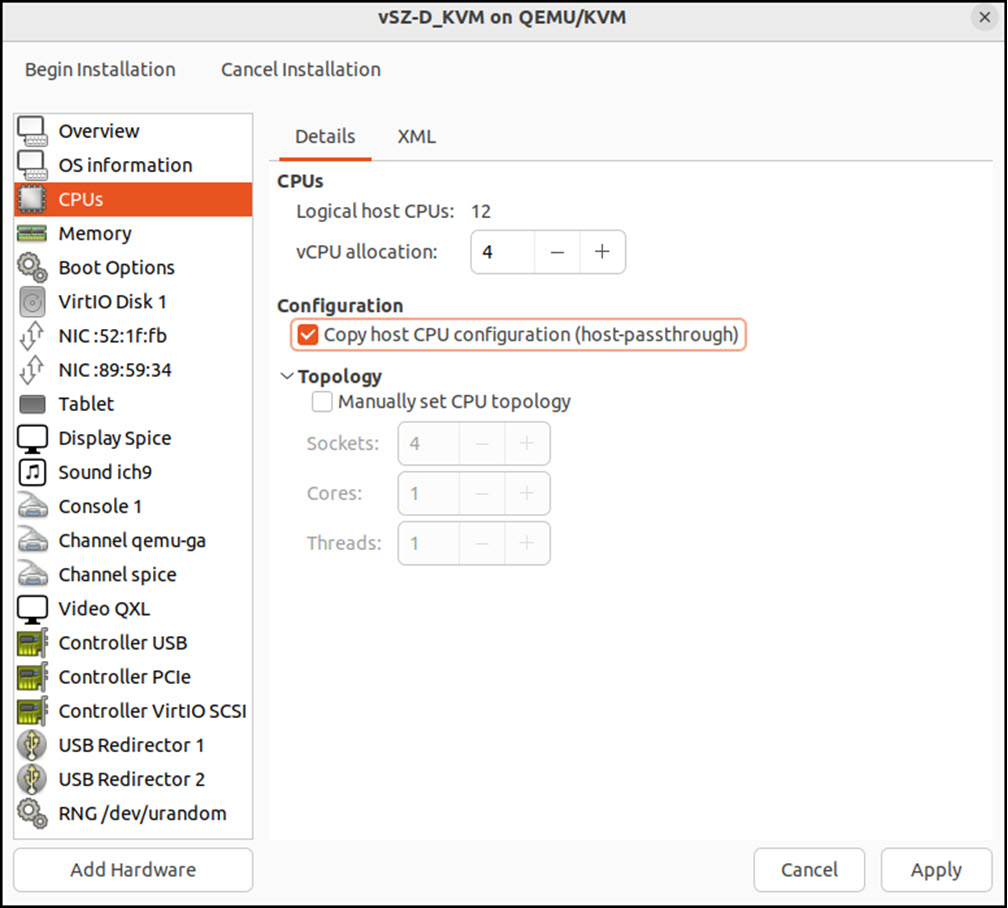Click the RNG /dev/urandom gears icon
1008x908 pixels.
point(32,813)
